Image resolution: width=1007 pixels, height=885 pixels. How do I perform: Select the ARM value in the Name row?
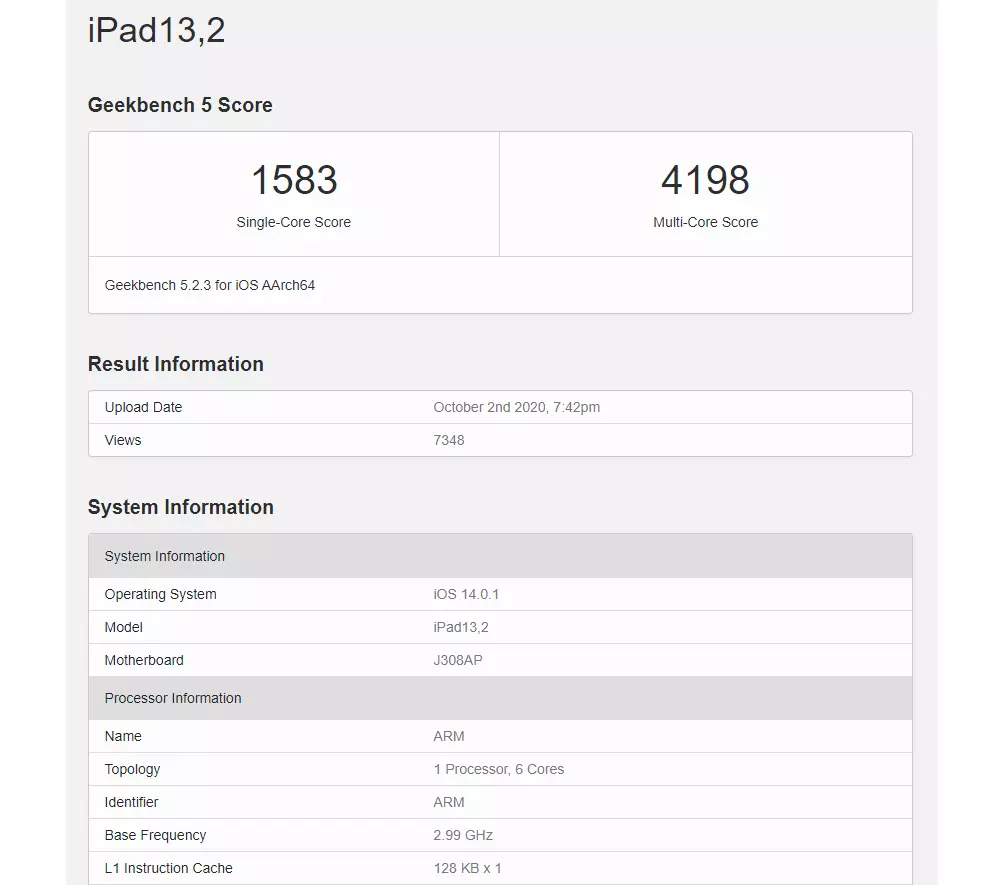tap(448, 736)
